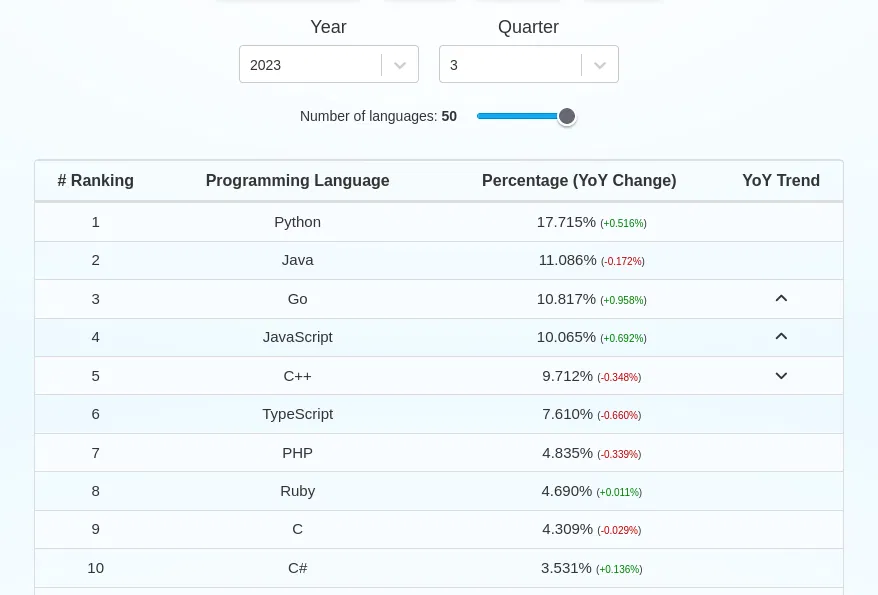Sort by Programming Language column header

pyautogui.click(x=297, y=181)
